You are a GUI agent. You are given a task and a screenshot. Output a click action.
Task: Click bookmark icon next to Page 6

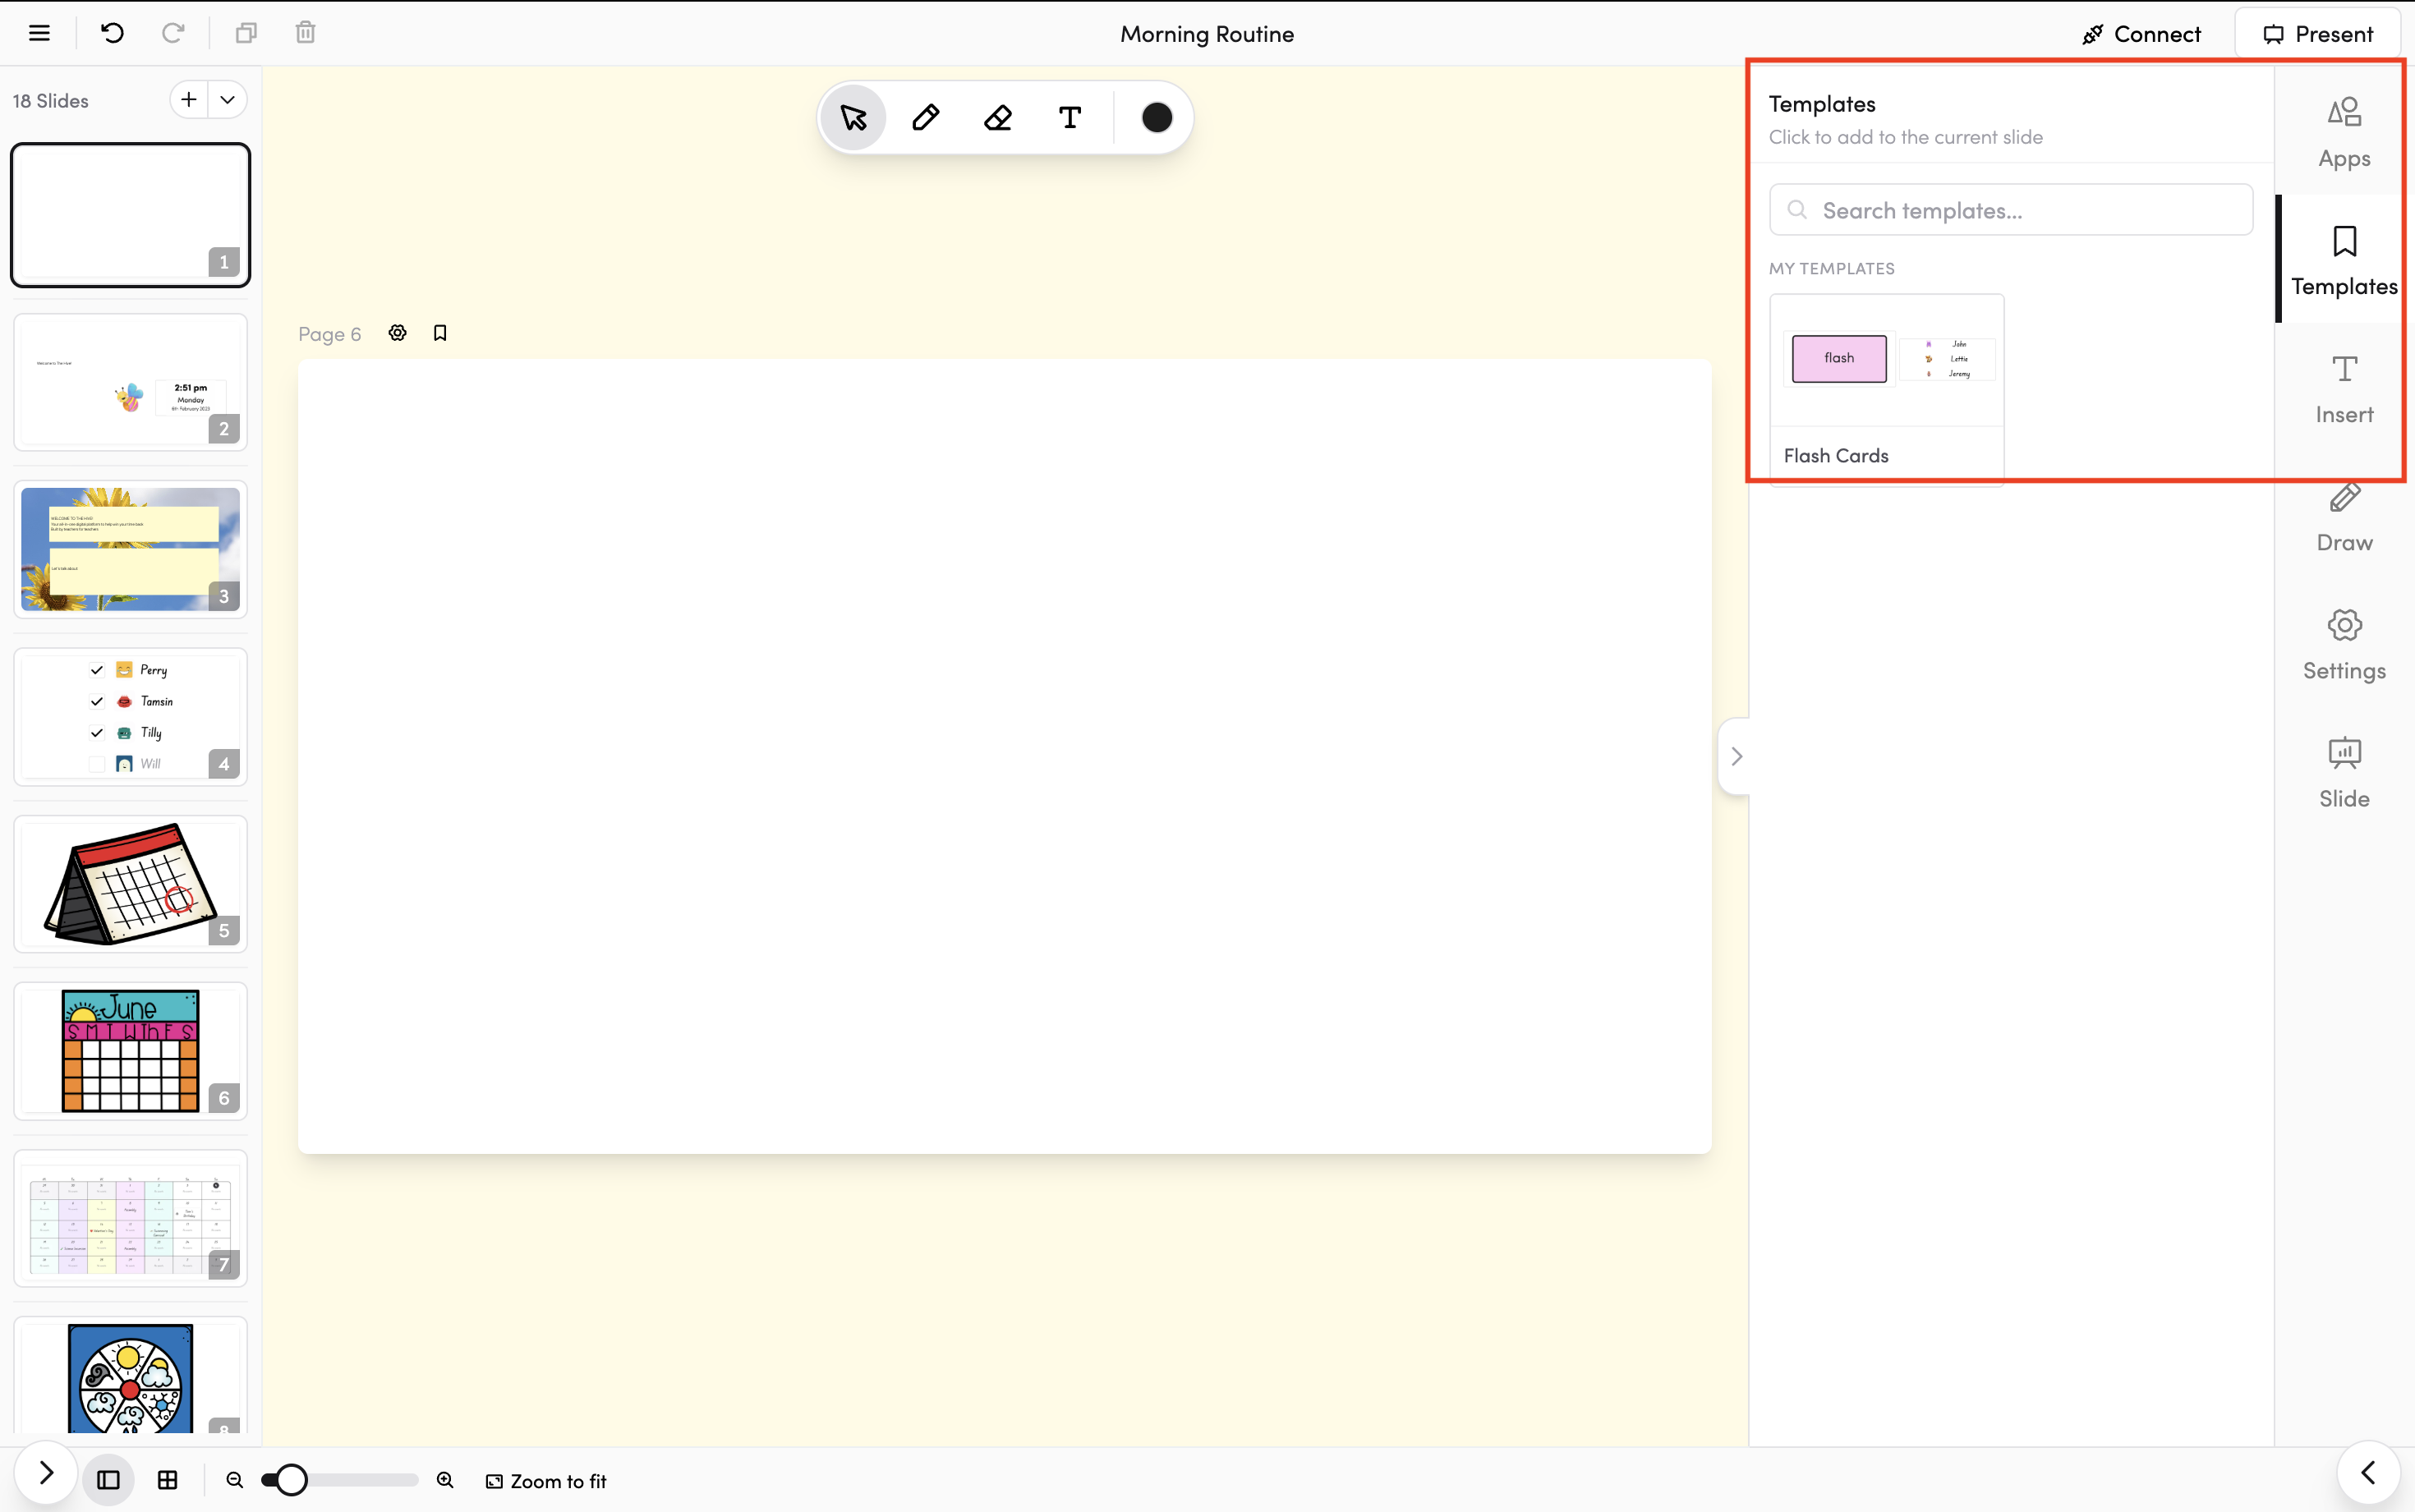(440, 333)
